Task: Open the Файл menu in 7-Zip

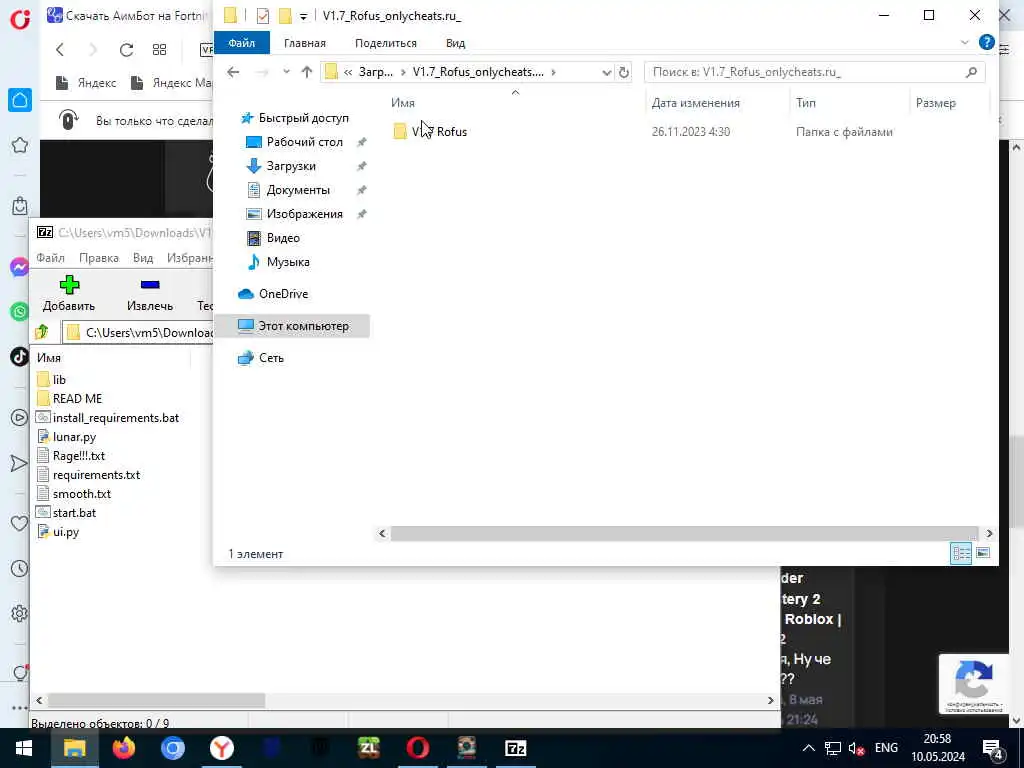Action: (x=50, y=258)
